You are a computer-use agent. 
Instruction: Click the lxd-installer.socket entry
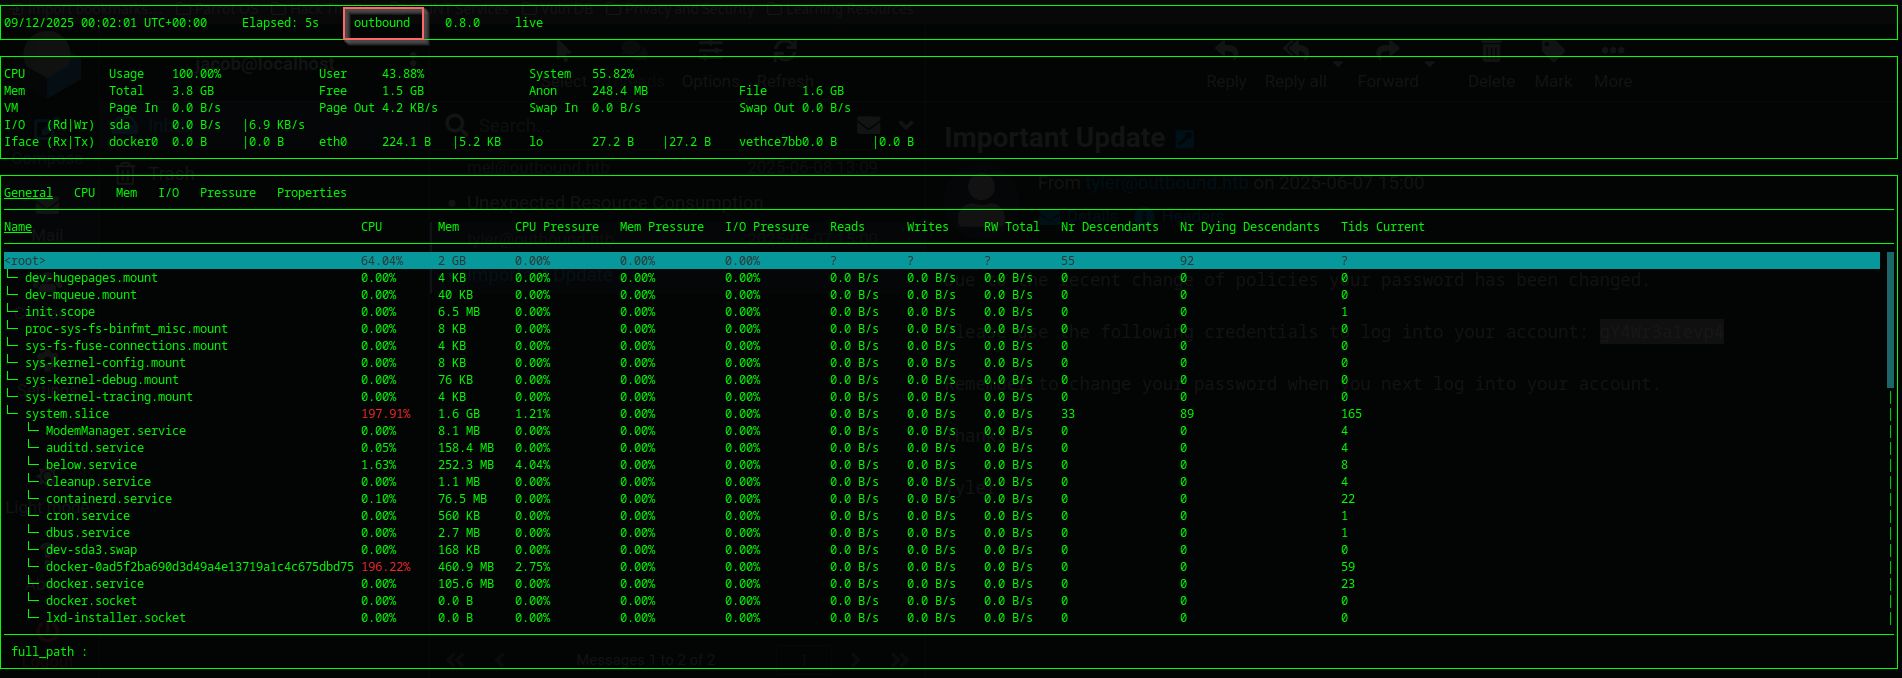[x=115, y=618]
